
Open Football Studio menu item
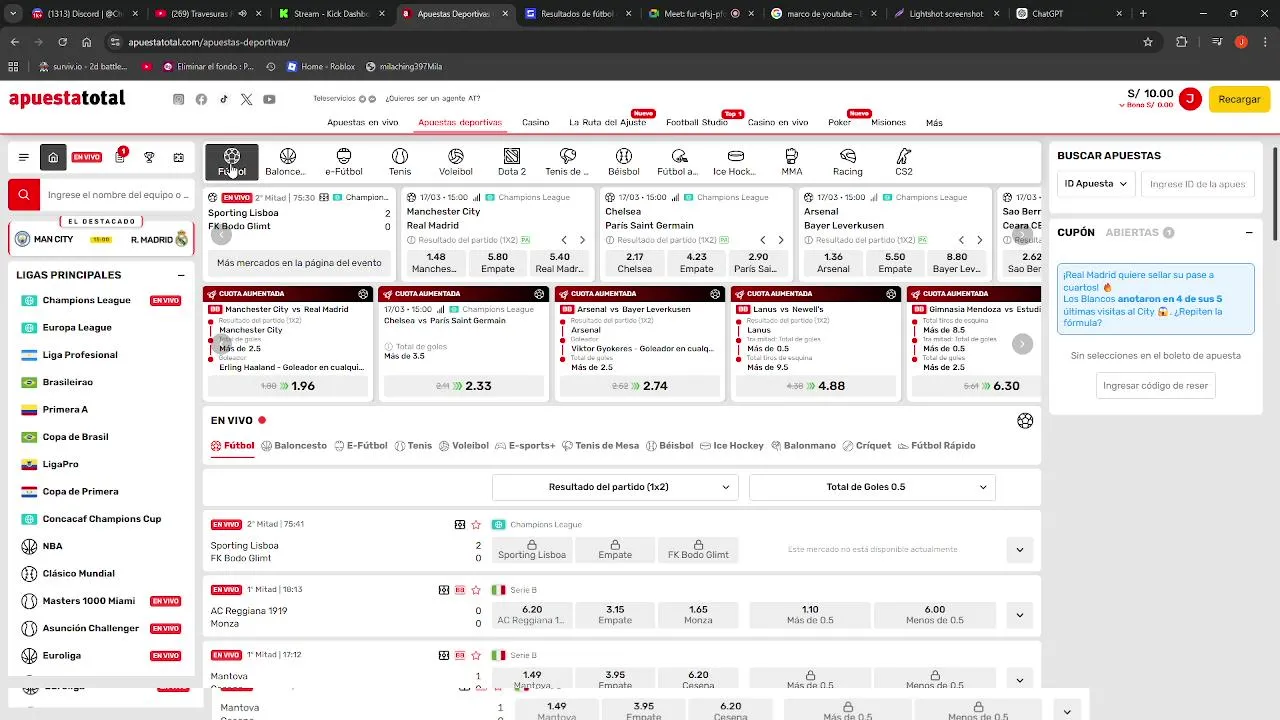click(x=697, y=122)
